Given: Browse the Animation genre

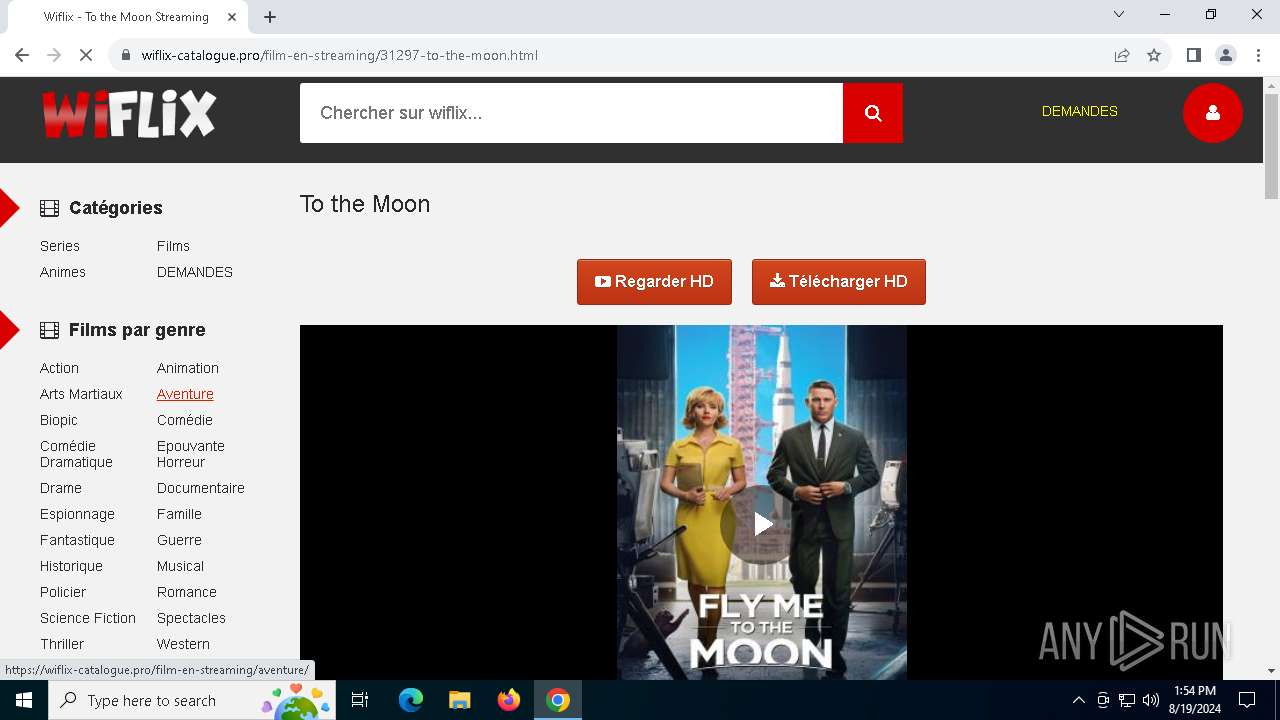Looking at the screenshot, I should (188, 368).
